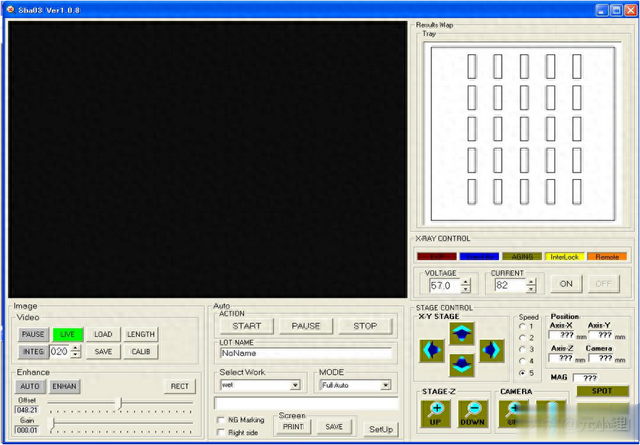Click SAVE in Video panel
The width and height of the screenshot is (640, 445).
point(103,352)
